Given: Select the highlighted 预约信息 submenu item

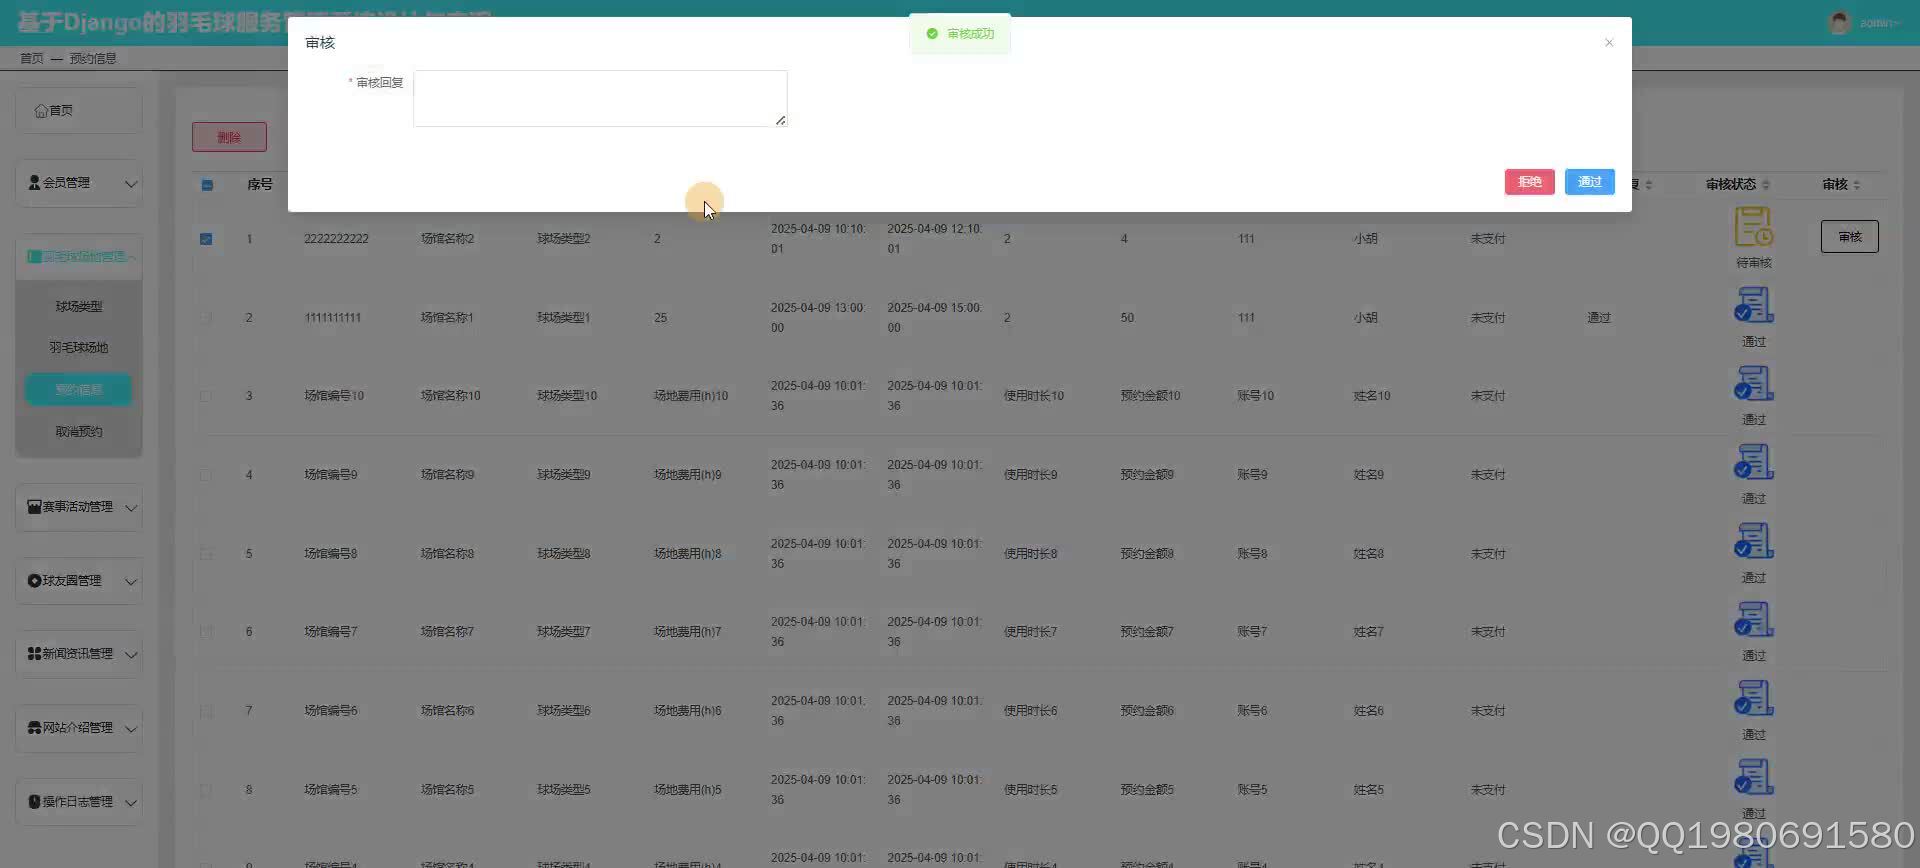Looking at the screenshot, I should click(79, 390).
